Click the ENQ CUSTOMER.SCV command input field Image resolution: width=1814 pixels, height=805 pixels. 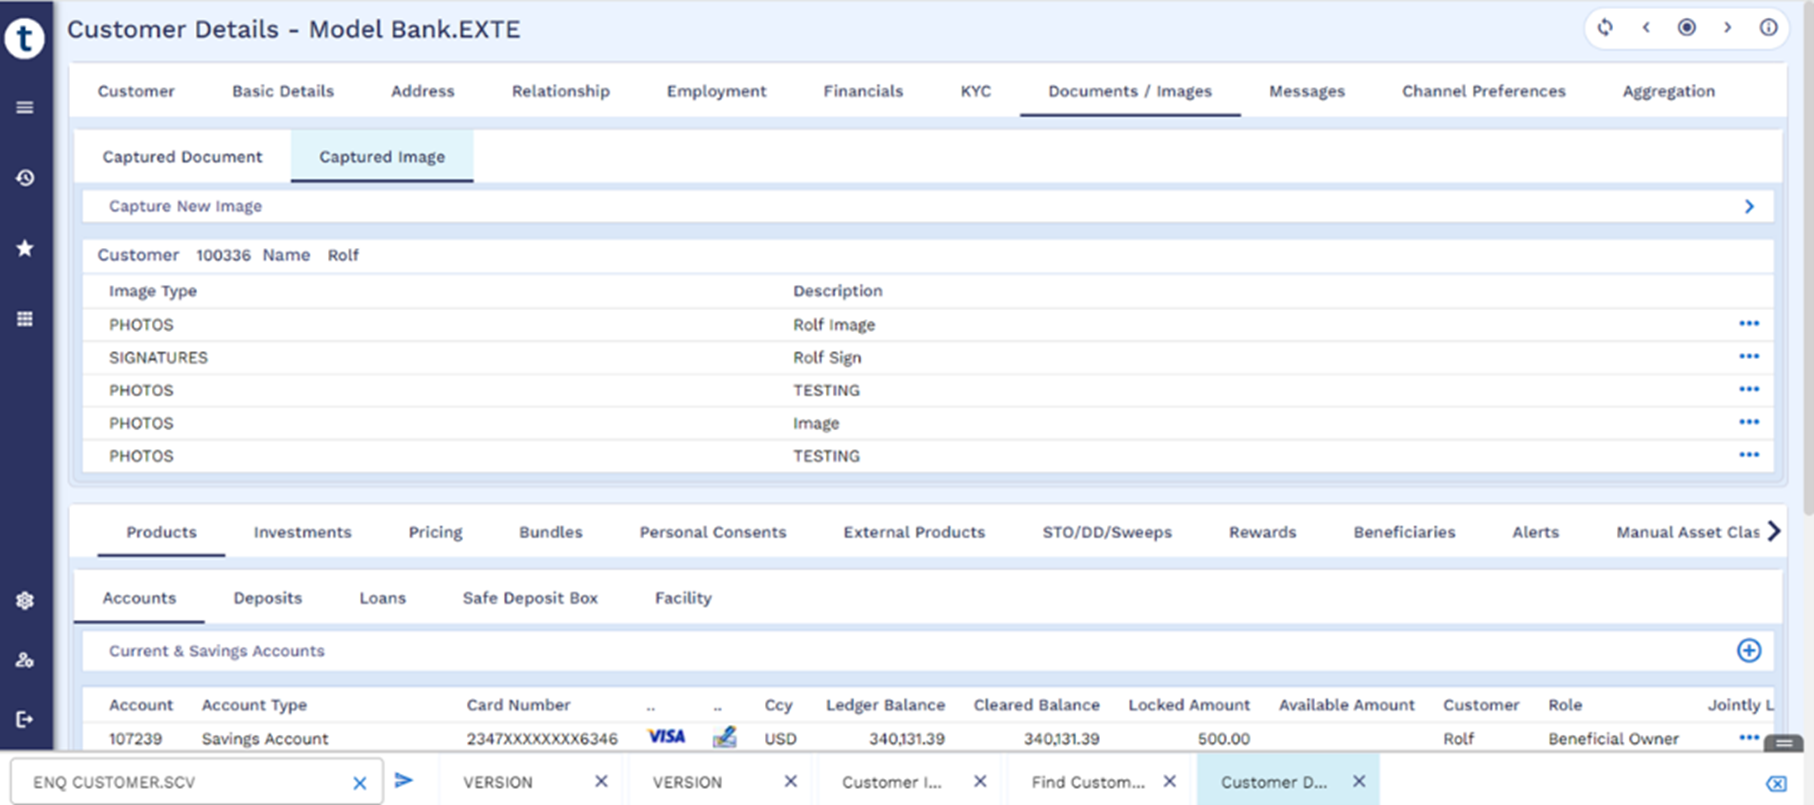click(185, 782)
